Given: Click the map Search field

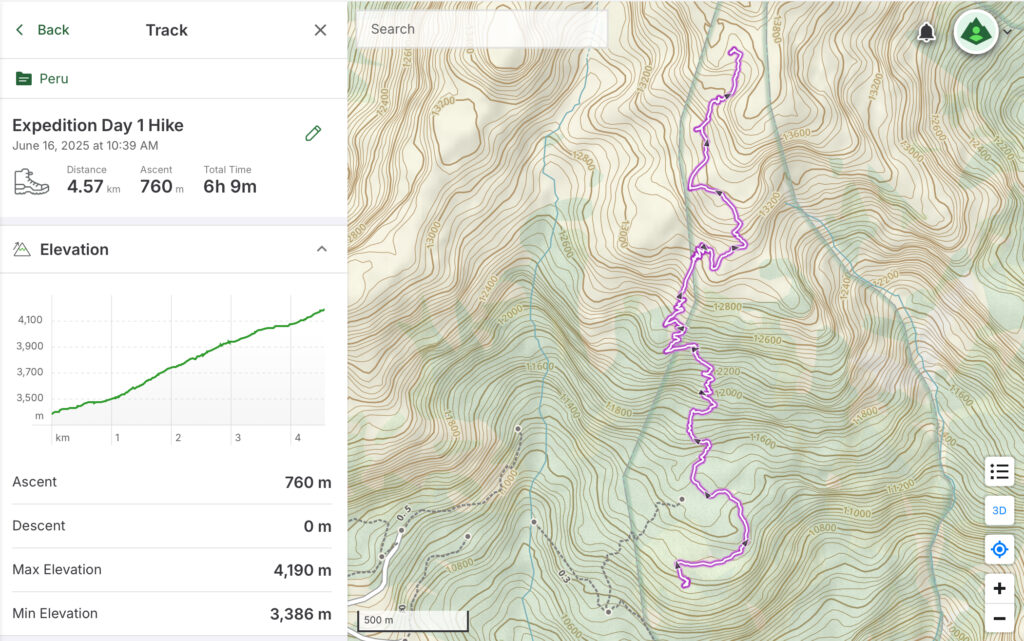Looking at the screenshot, I should tap(482, 29).
